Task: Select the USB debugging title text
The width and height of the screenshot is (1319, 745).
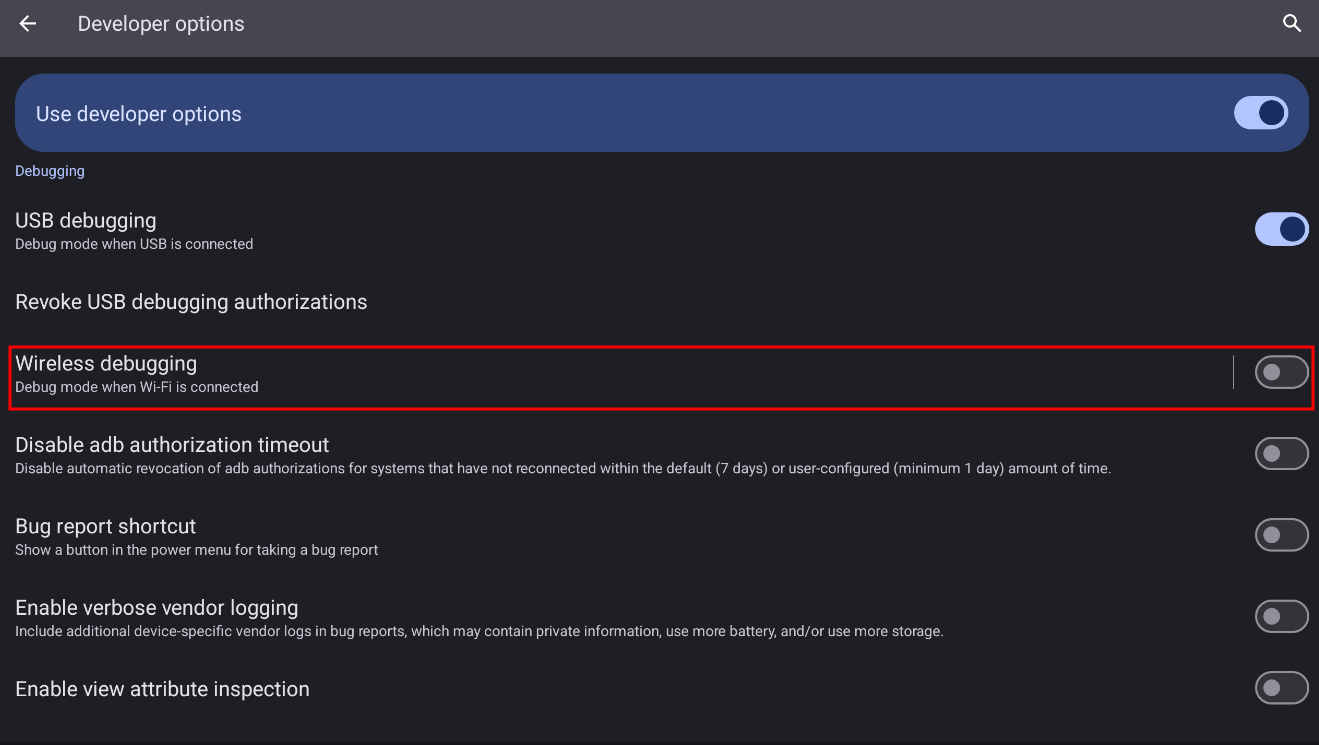Action: (x=86, y=220)
